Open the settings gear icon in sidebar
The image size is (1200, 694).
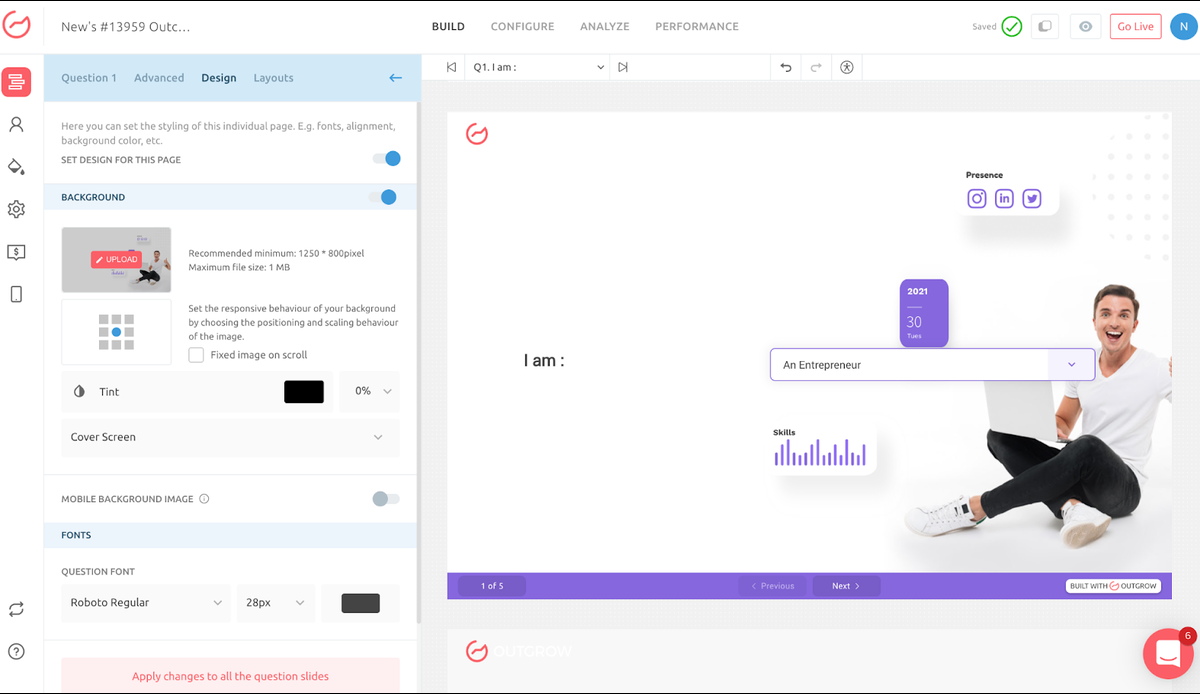16,209
